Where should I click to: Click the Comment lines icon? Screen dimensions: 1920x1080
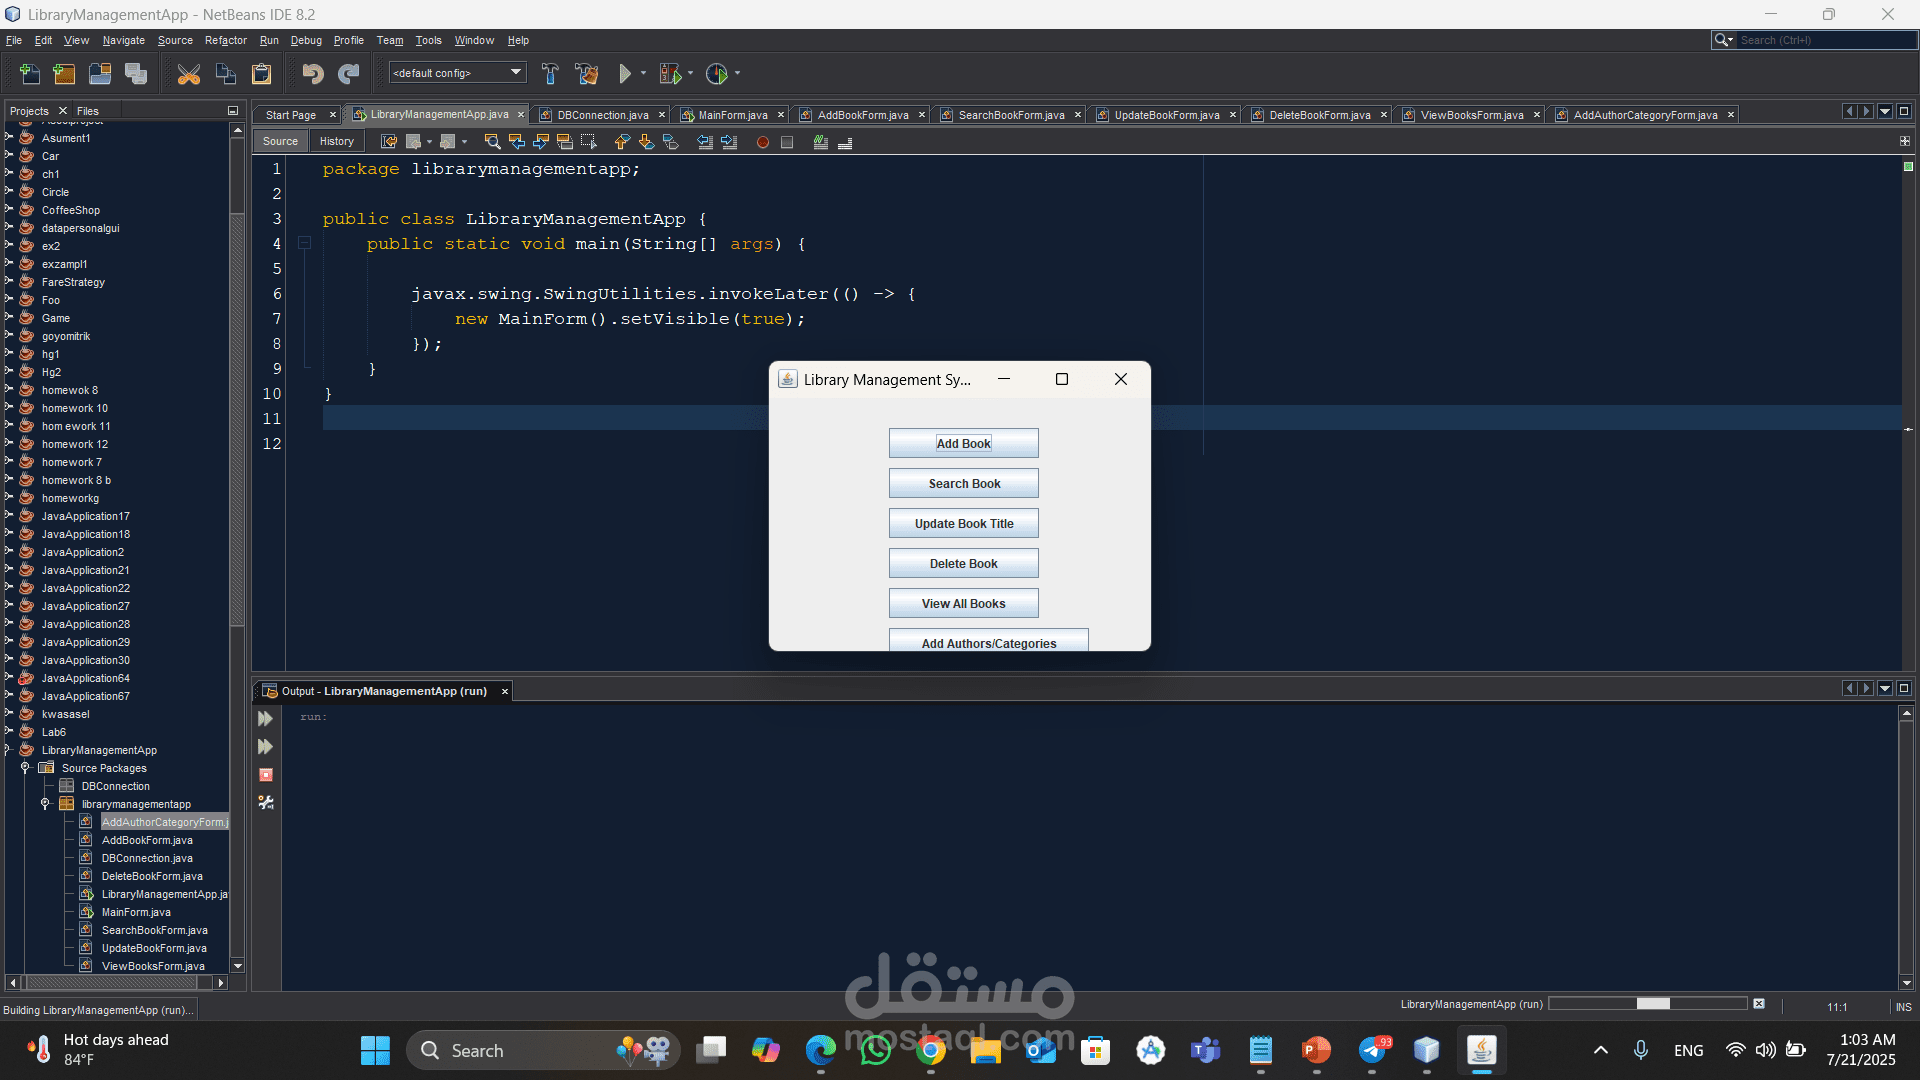[x=821, y=142]
